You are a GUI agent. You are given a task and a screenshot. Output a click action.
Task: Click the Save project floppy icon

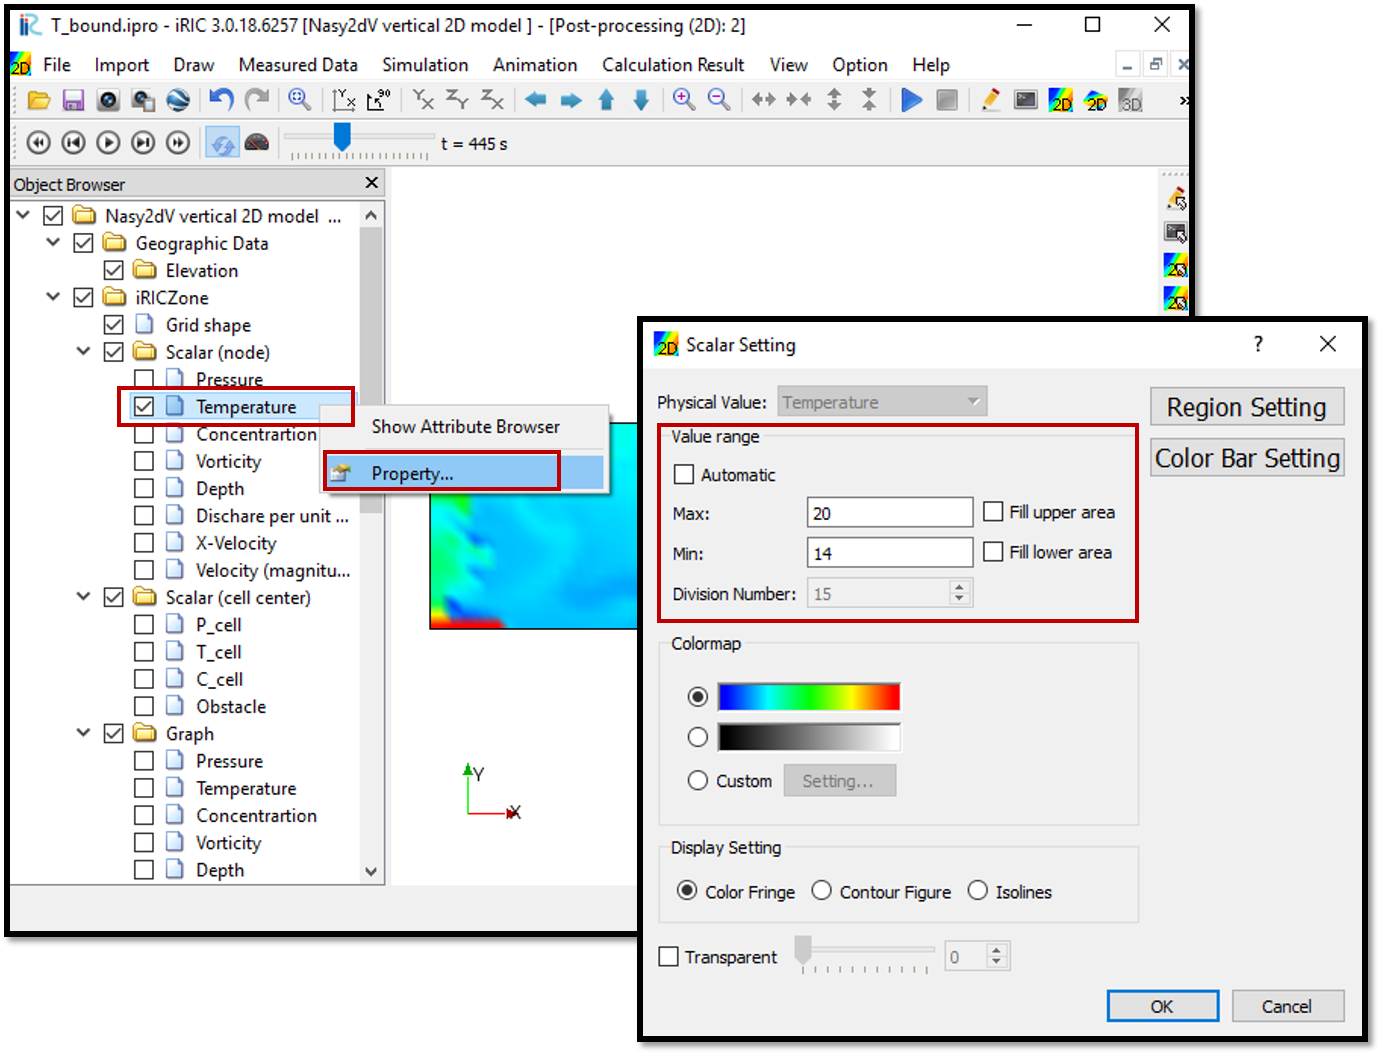73,100
